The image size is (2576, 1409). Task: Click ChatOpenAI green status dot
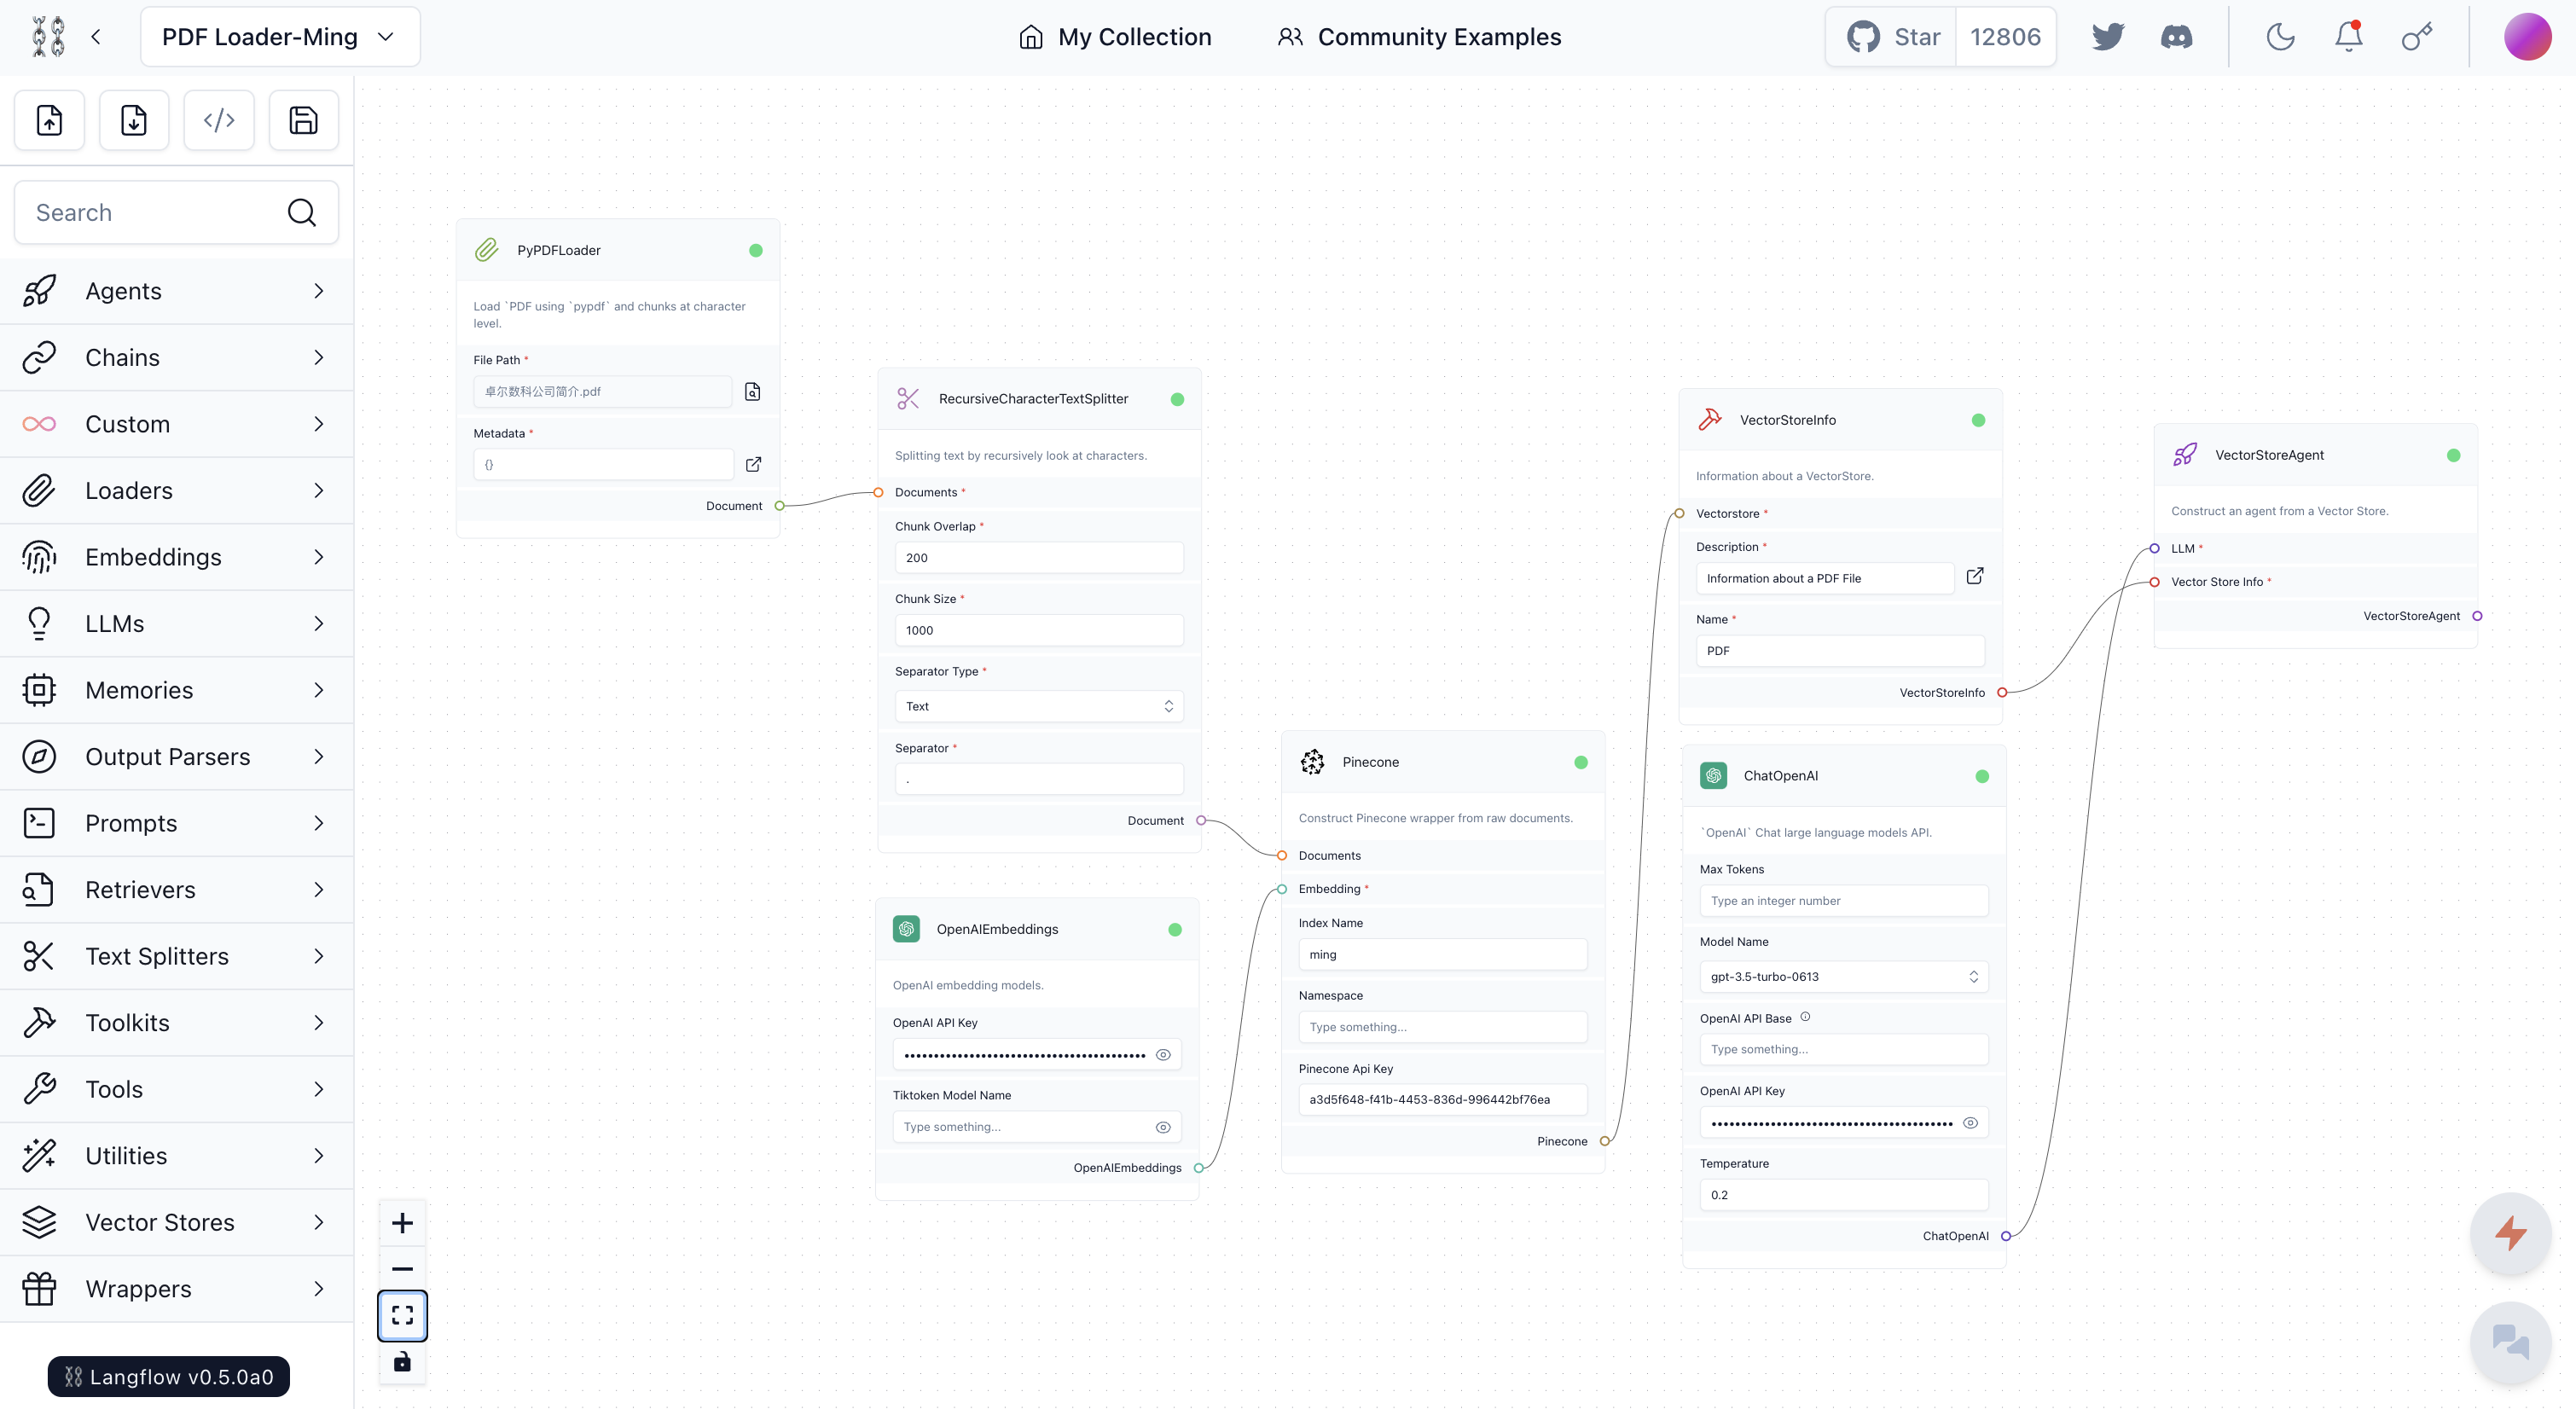pyautogui.click(x=1982, y=776)
